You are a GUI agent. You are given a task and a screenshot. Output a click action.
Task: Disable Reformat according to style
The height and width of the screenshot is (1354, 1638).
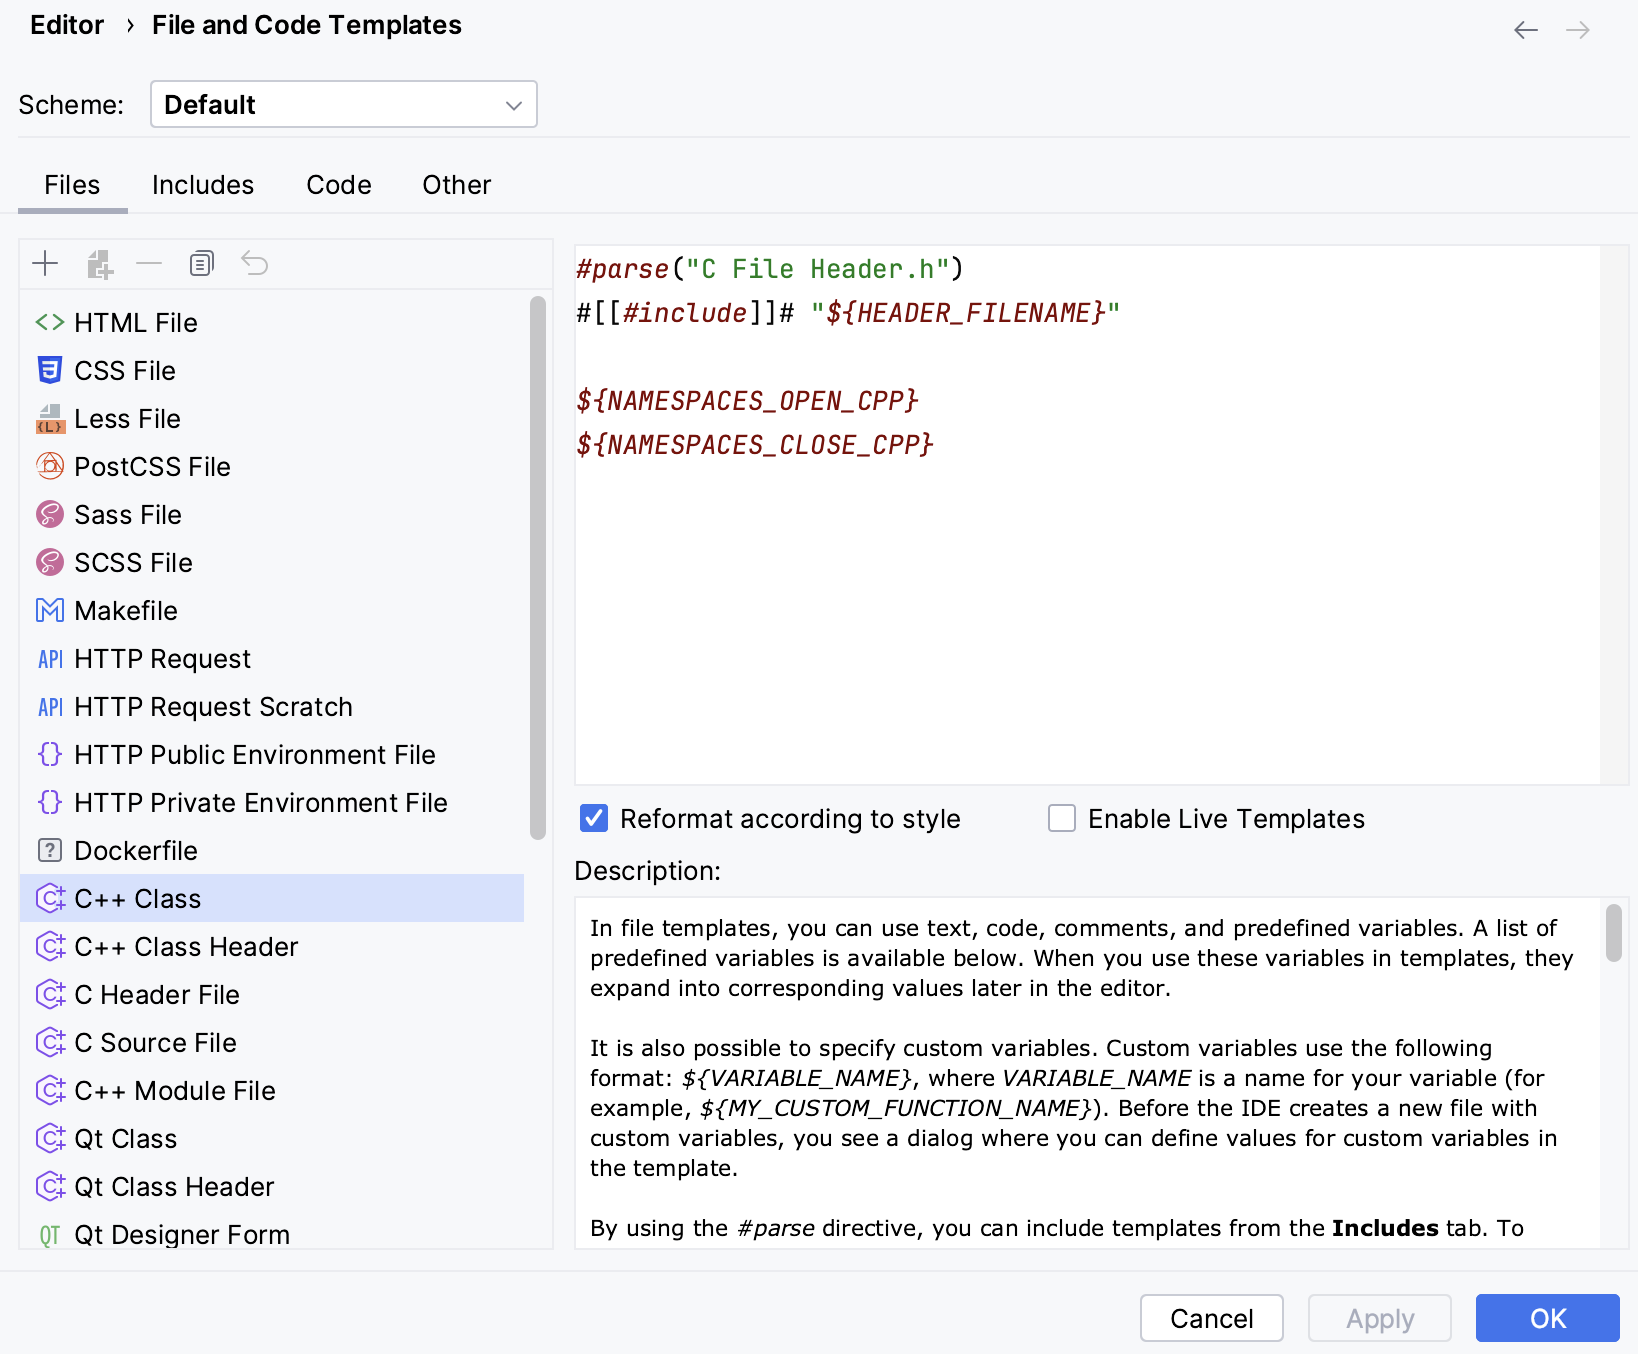pos(593,818)
